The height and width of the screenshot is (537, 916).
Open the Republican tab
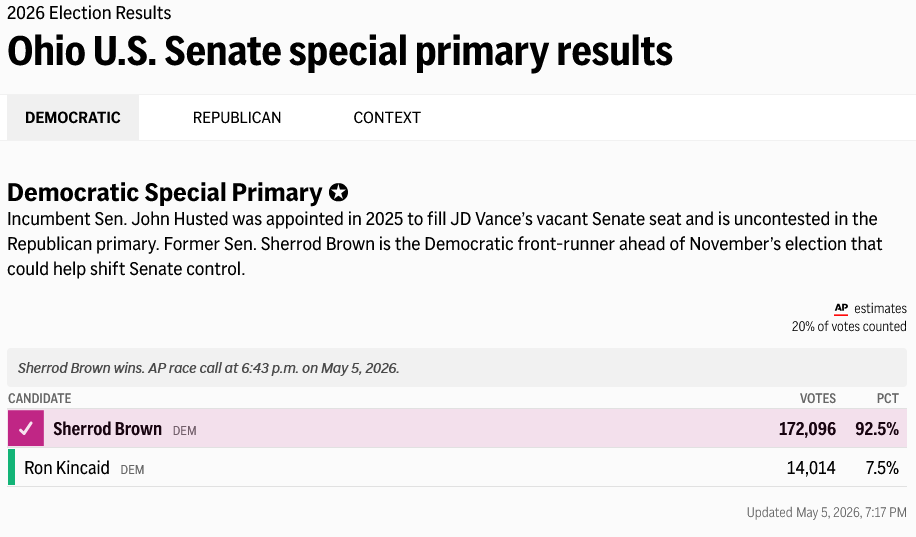[x=237, y=117]
